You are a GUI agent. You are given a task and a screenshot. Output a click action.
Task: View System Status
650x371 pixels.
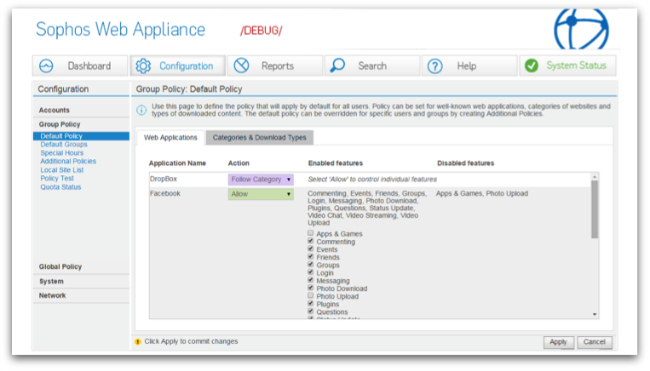click(568, 65)
